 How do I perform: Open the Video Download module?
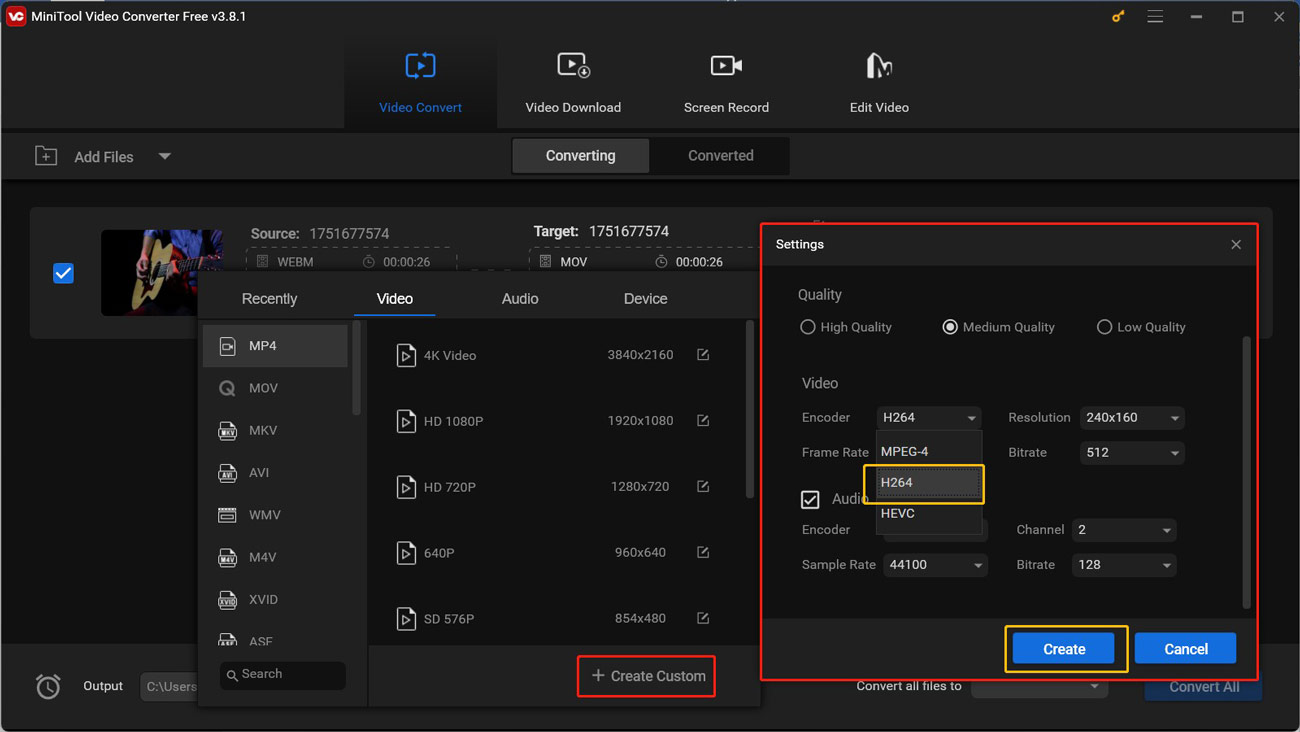tap(573, 82)
